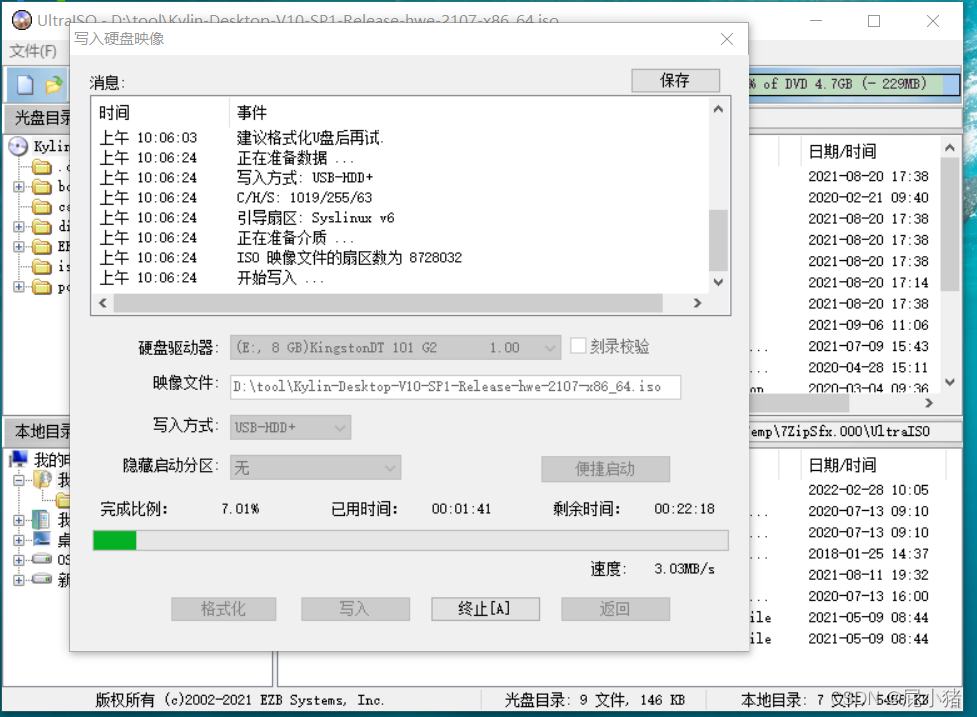Enable the 刻录校验 checkbox
The image size is (977, 717).
pyautogui.click(x=578, y=346)
